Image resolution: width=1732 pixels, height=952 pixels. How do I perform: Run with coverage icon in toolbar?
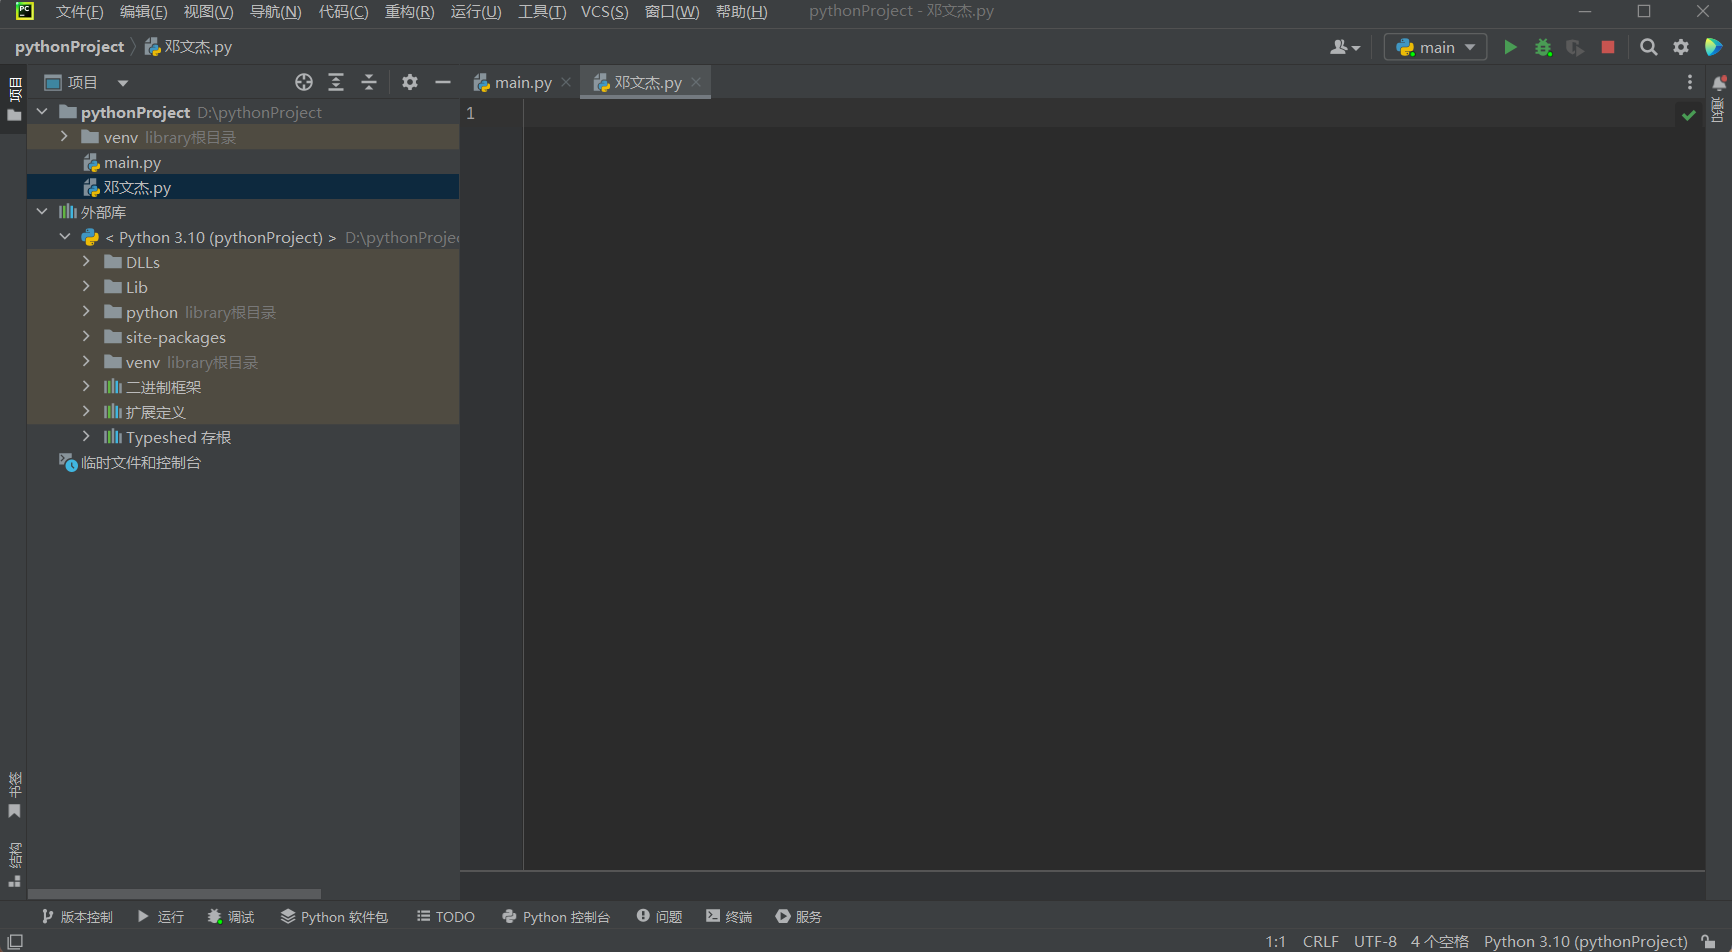click(1575, 47)
